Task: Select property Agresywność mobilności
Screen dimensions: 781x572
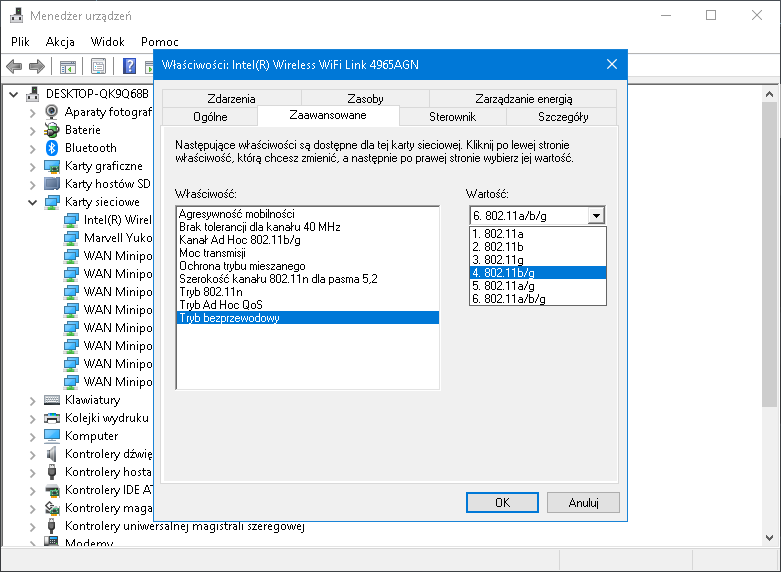Action: [308, 214]
